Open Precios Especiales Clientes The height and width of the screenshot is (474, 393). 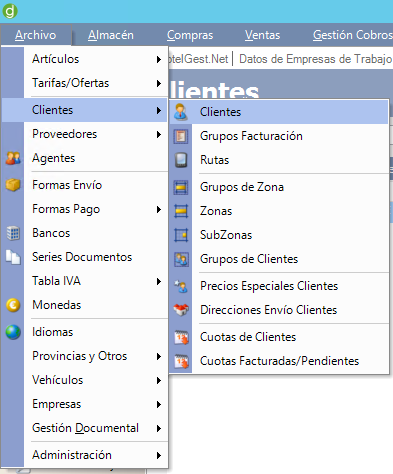click(279, 286)
